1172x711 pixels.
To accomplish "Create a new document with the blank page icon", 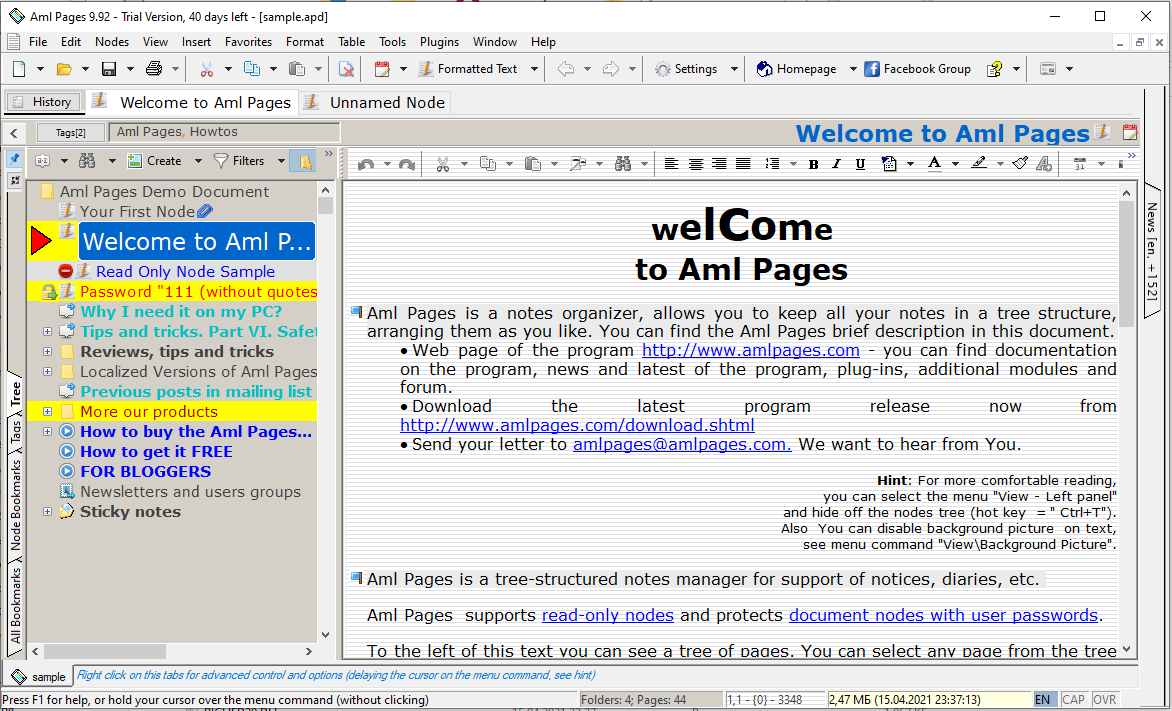I will (x=19, y=69).
